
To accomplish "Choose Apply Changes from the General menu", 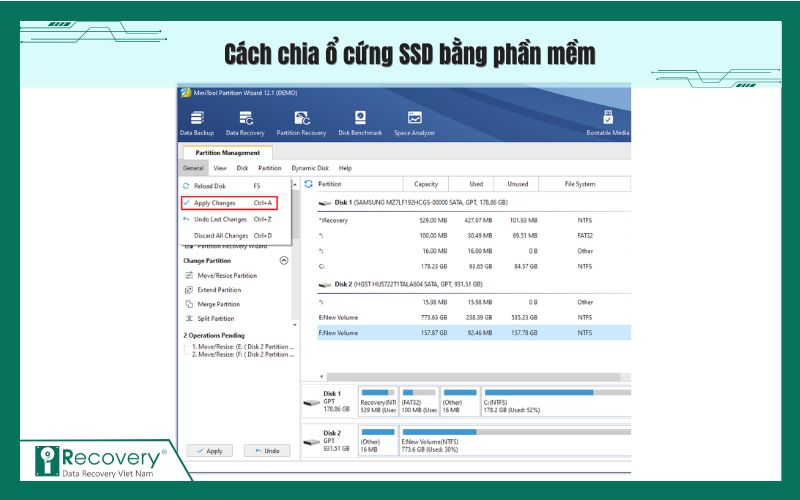I will coord(229,203).
